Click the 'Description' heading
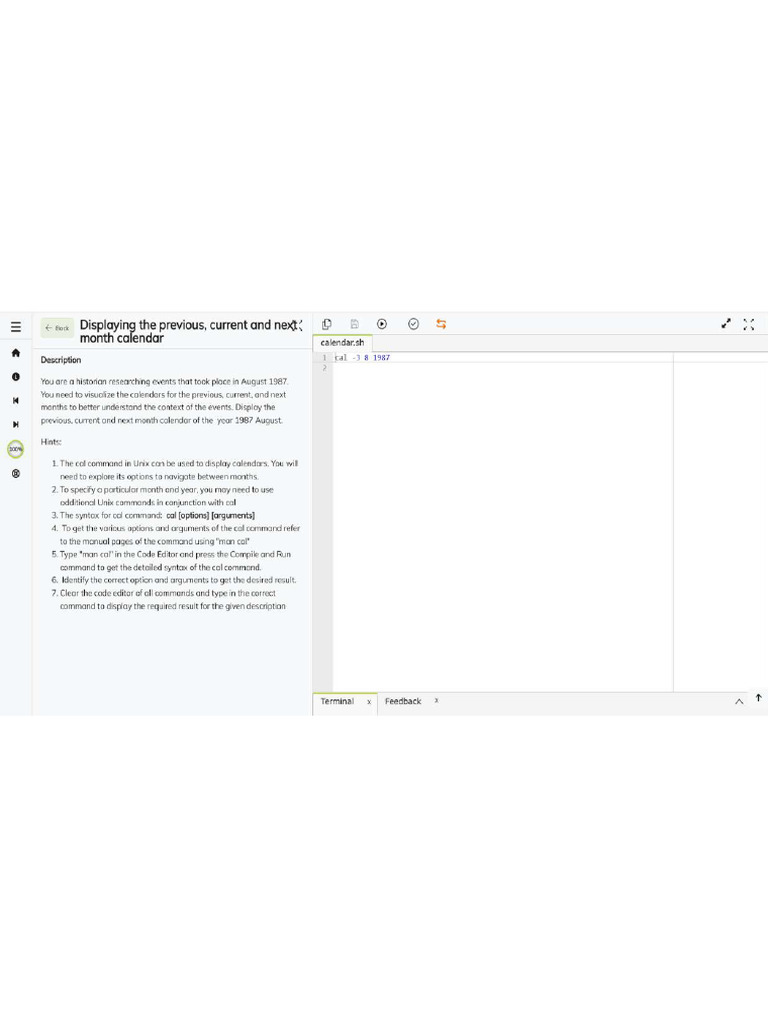 (61, 360)
